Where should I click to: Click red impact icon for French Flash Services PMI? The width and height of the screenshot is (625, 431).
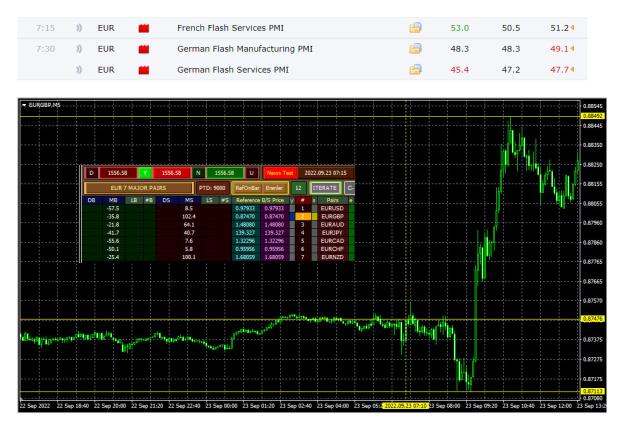[143, 28]
